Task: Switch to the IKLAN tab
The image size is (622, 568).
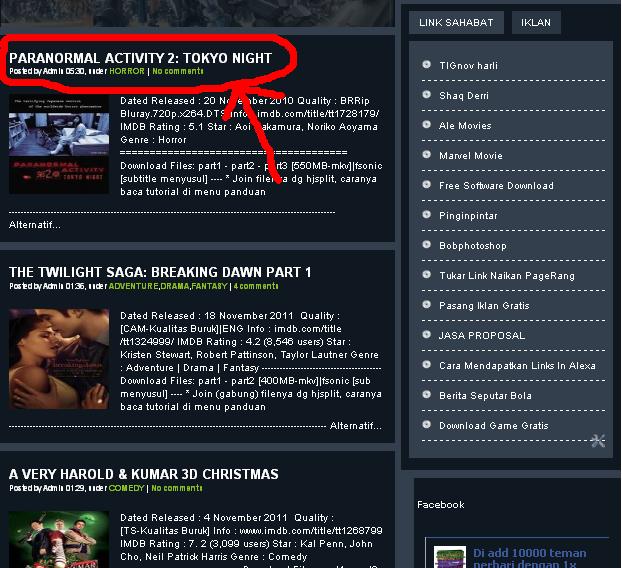Action: pyautogui.click(x=536, y=23)
